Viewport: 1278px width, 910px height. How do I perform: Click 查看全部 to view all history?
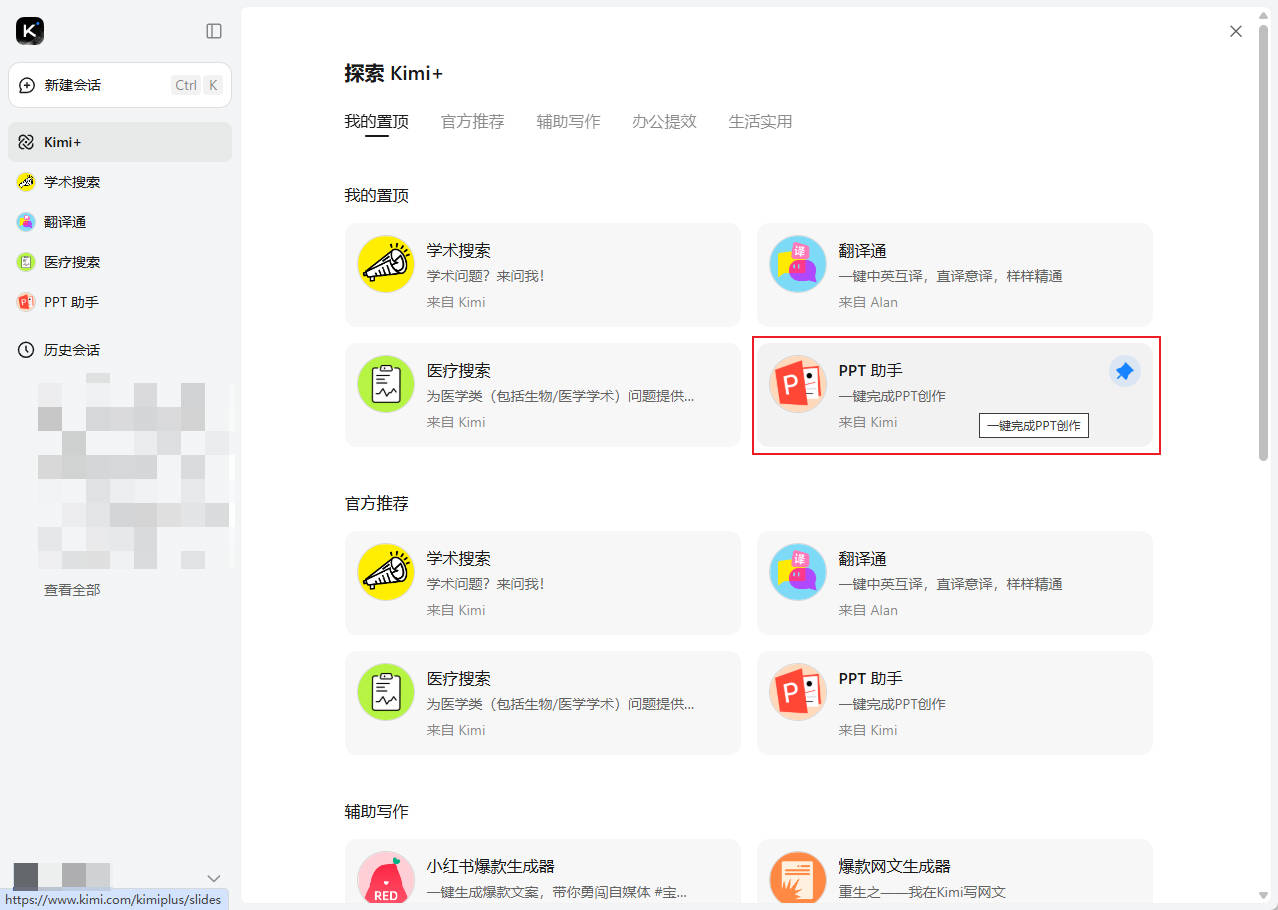72,590
